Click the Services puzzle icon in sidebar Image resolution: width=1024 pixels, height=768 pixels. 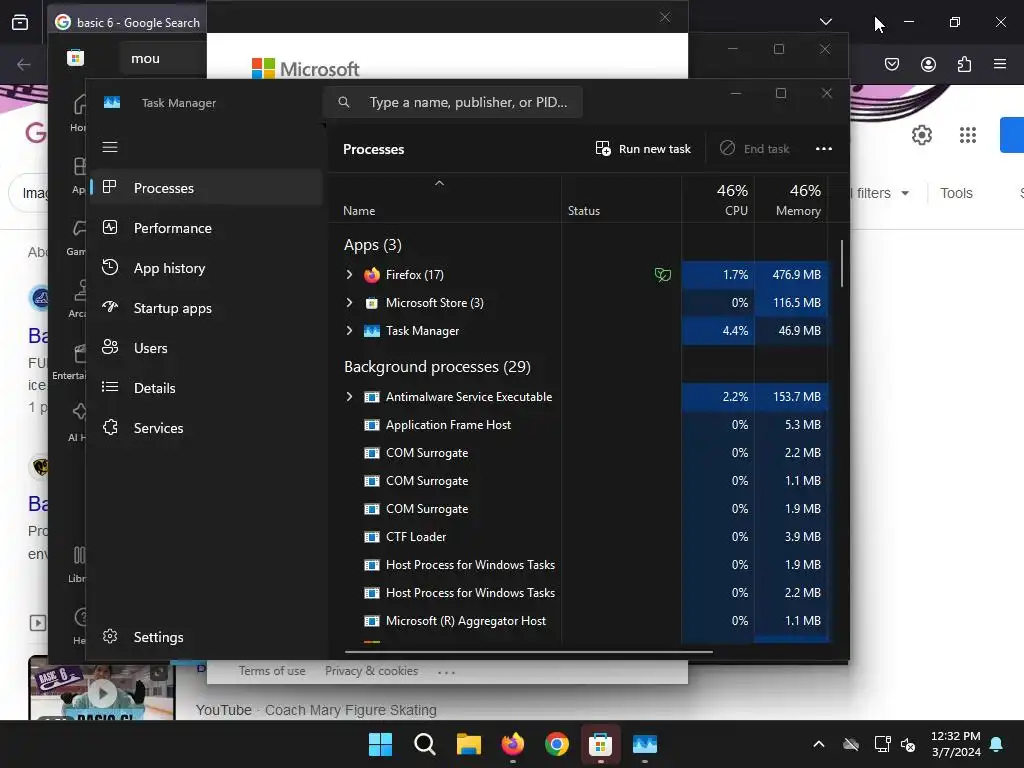pos(110,427)
